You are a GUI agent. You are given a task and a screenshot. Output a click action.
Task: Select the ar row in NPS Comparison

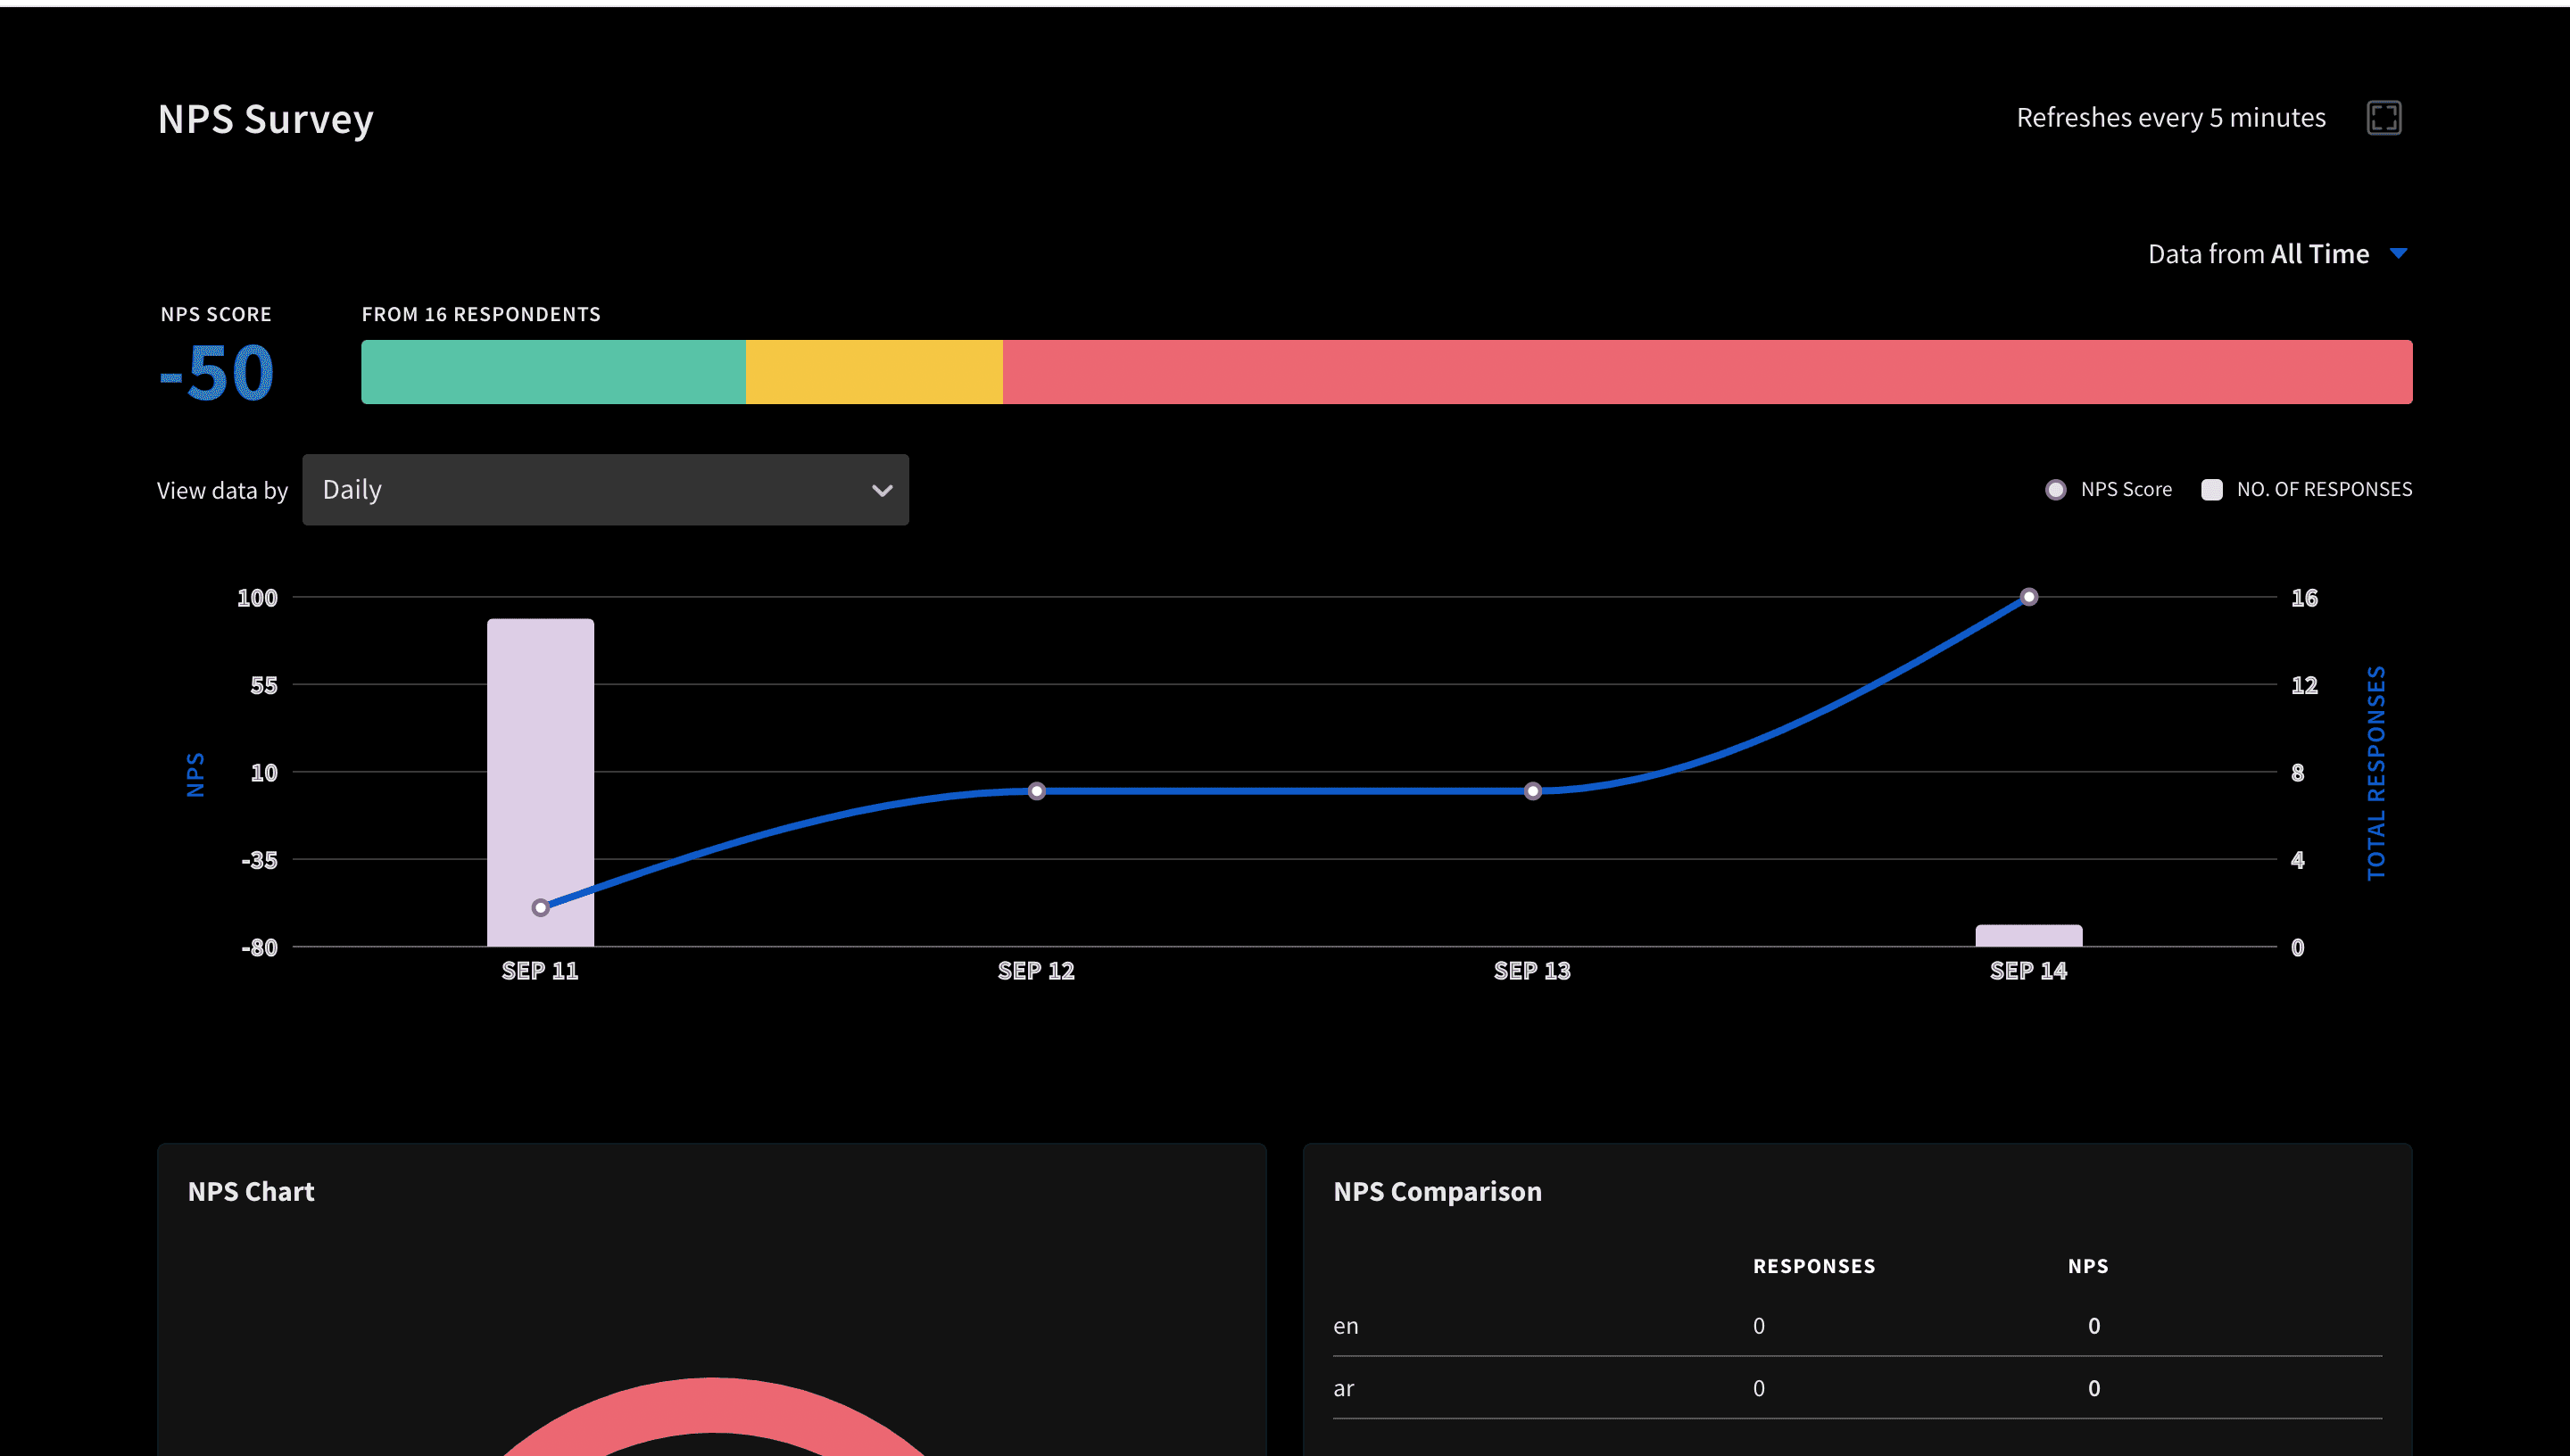coord(1343,1388)
